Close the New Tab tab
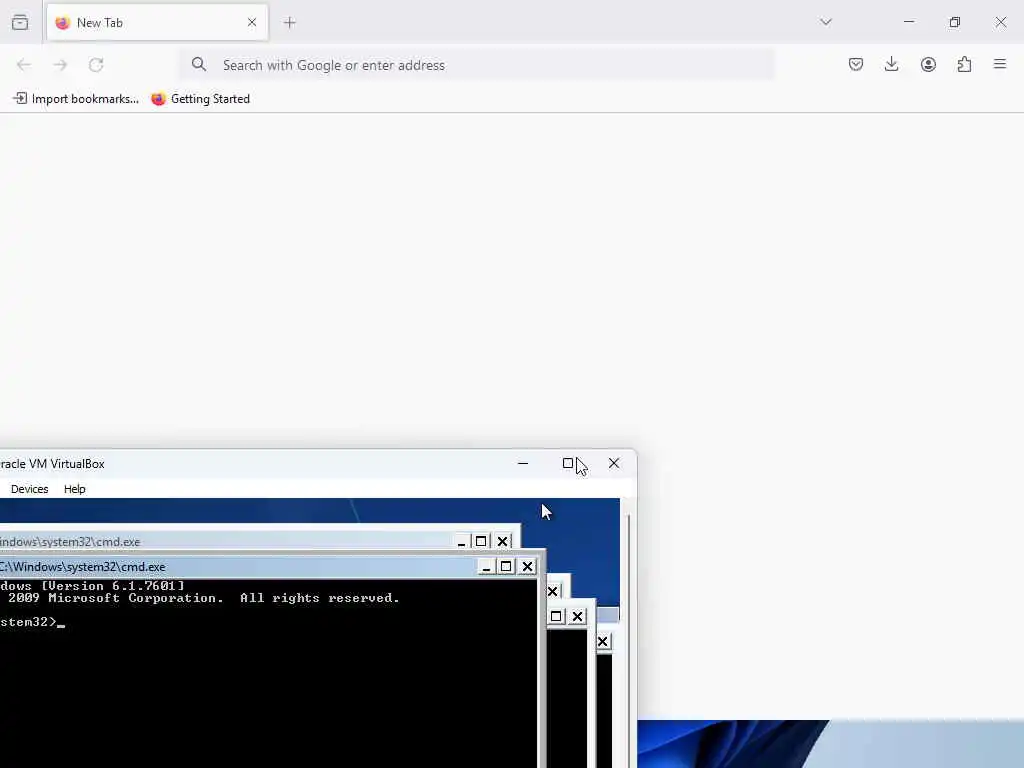Image resolution: width=1024 pixels, height=768 pixels. (x=252, y=22)
